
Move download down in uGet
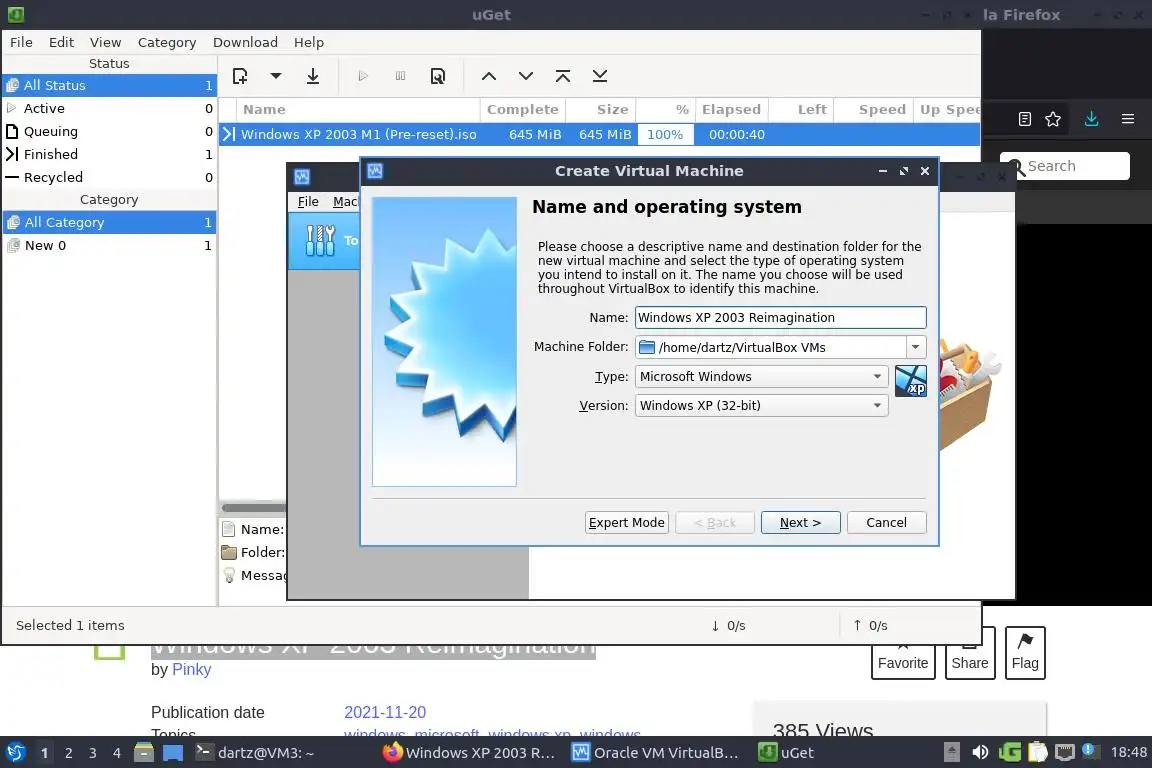526,76
